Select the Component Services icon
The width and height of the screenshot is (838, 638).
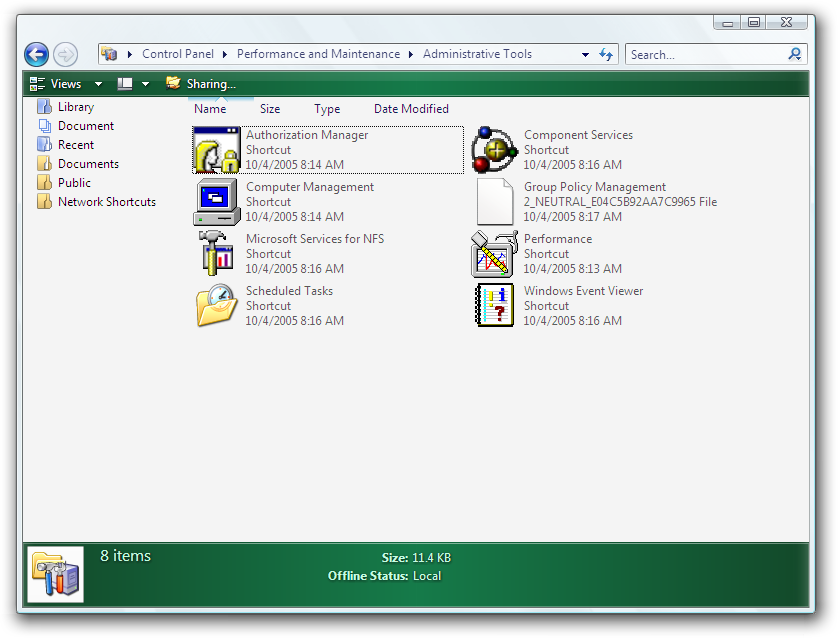coord(494,150)
